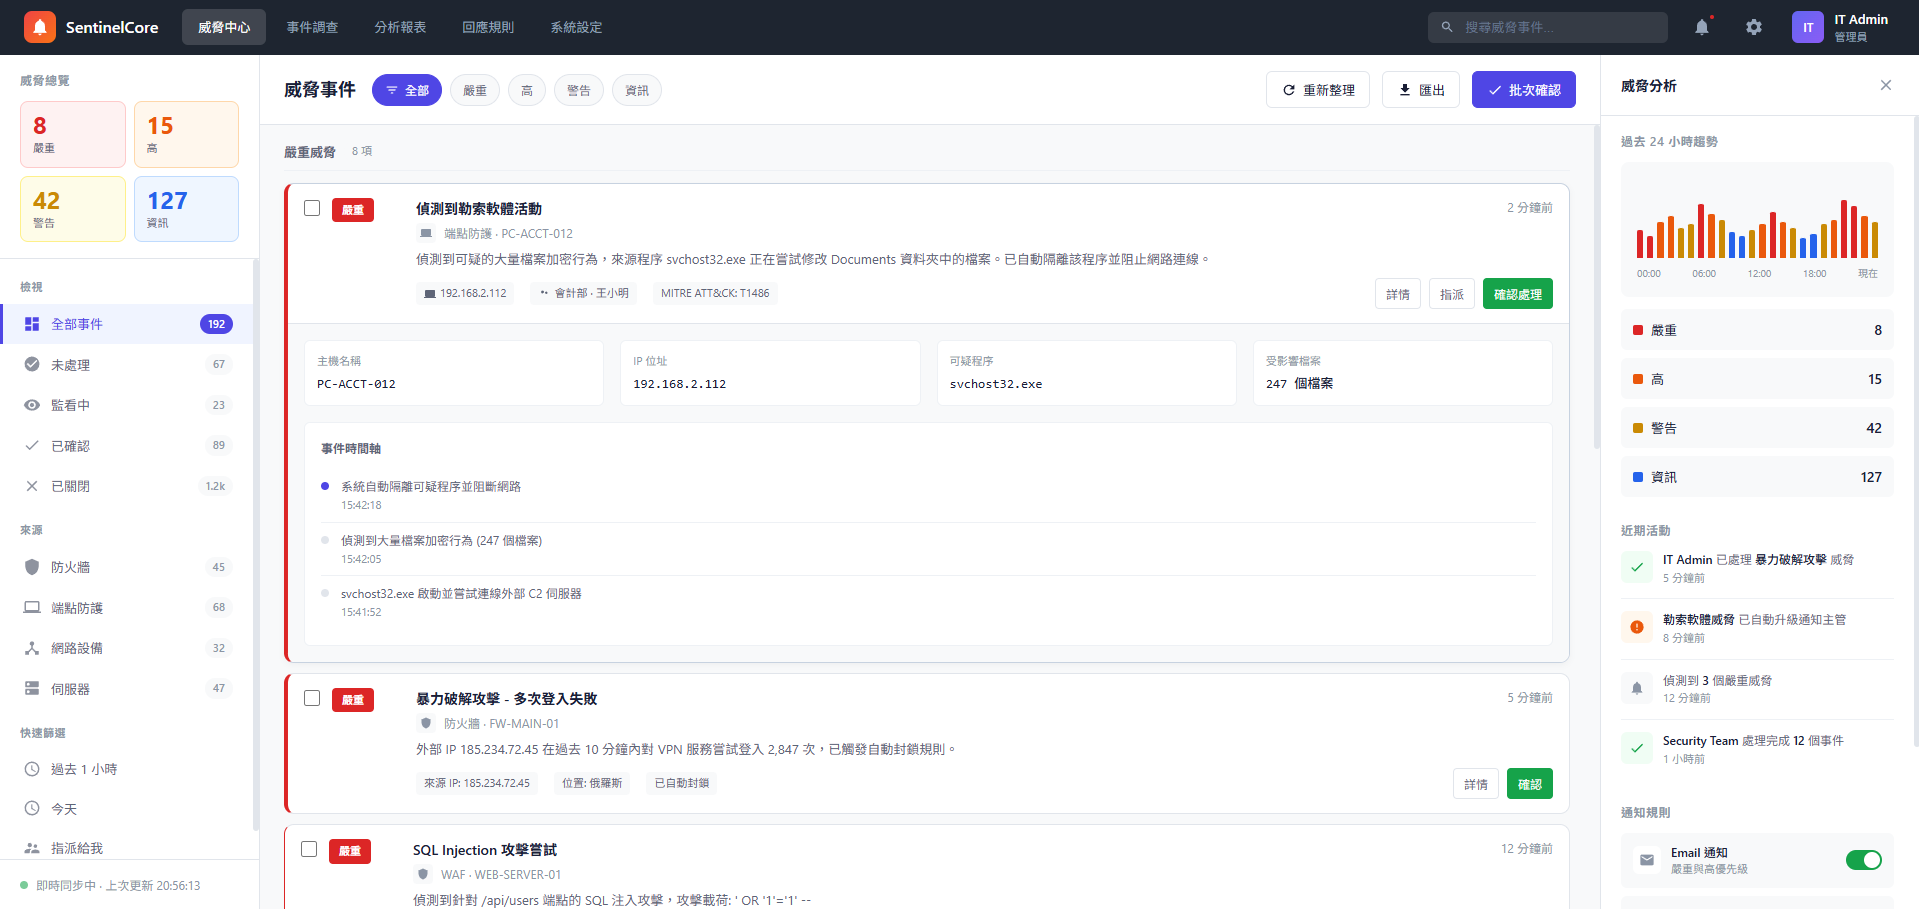Check the ransomware event checkbox
1919x909 pixels.
pyautogui.click(x=312, y=208)
